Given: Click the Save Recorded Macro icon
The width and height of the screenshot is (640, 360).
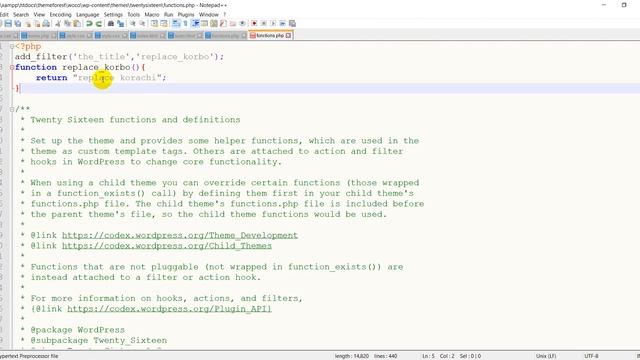Looking at the screenshot, I should click(x=292, y=24).
